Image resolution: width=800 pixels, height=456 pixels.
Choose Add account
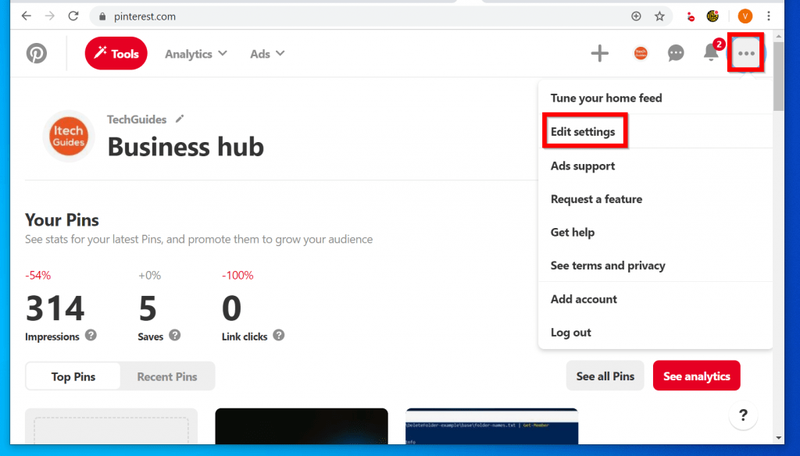(583, 299)
